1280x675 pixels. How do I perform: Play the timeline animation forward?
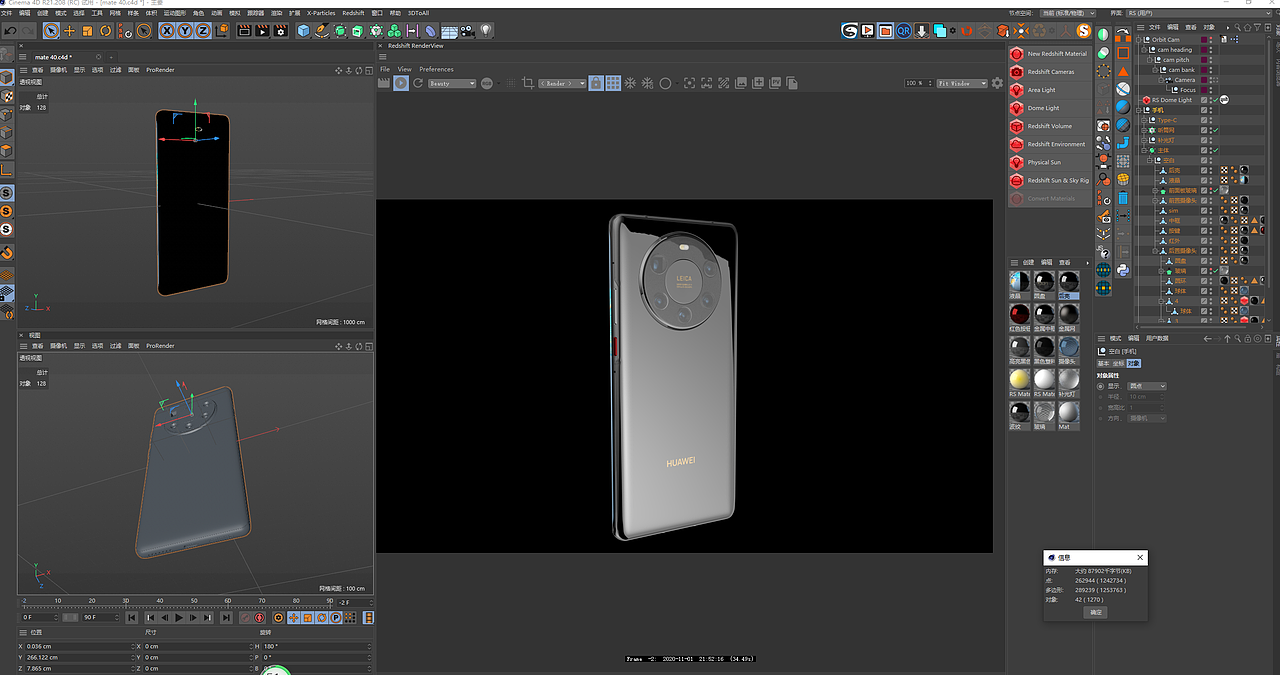(179, 618)
